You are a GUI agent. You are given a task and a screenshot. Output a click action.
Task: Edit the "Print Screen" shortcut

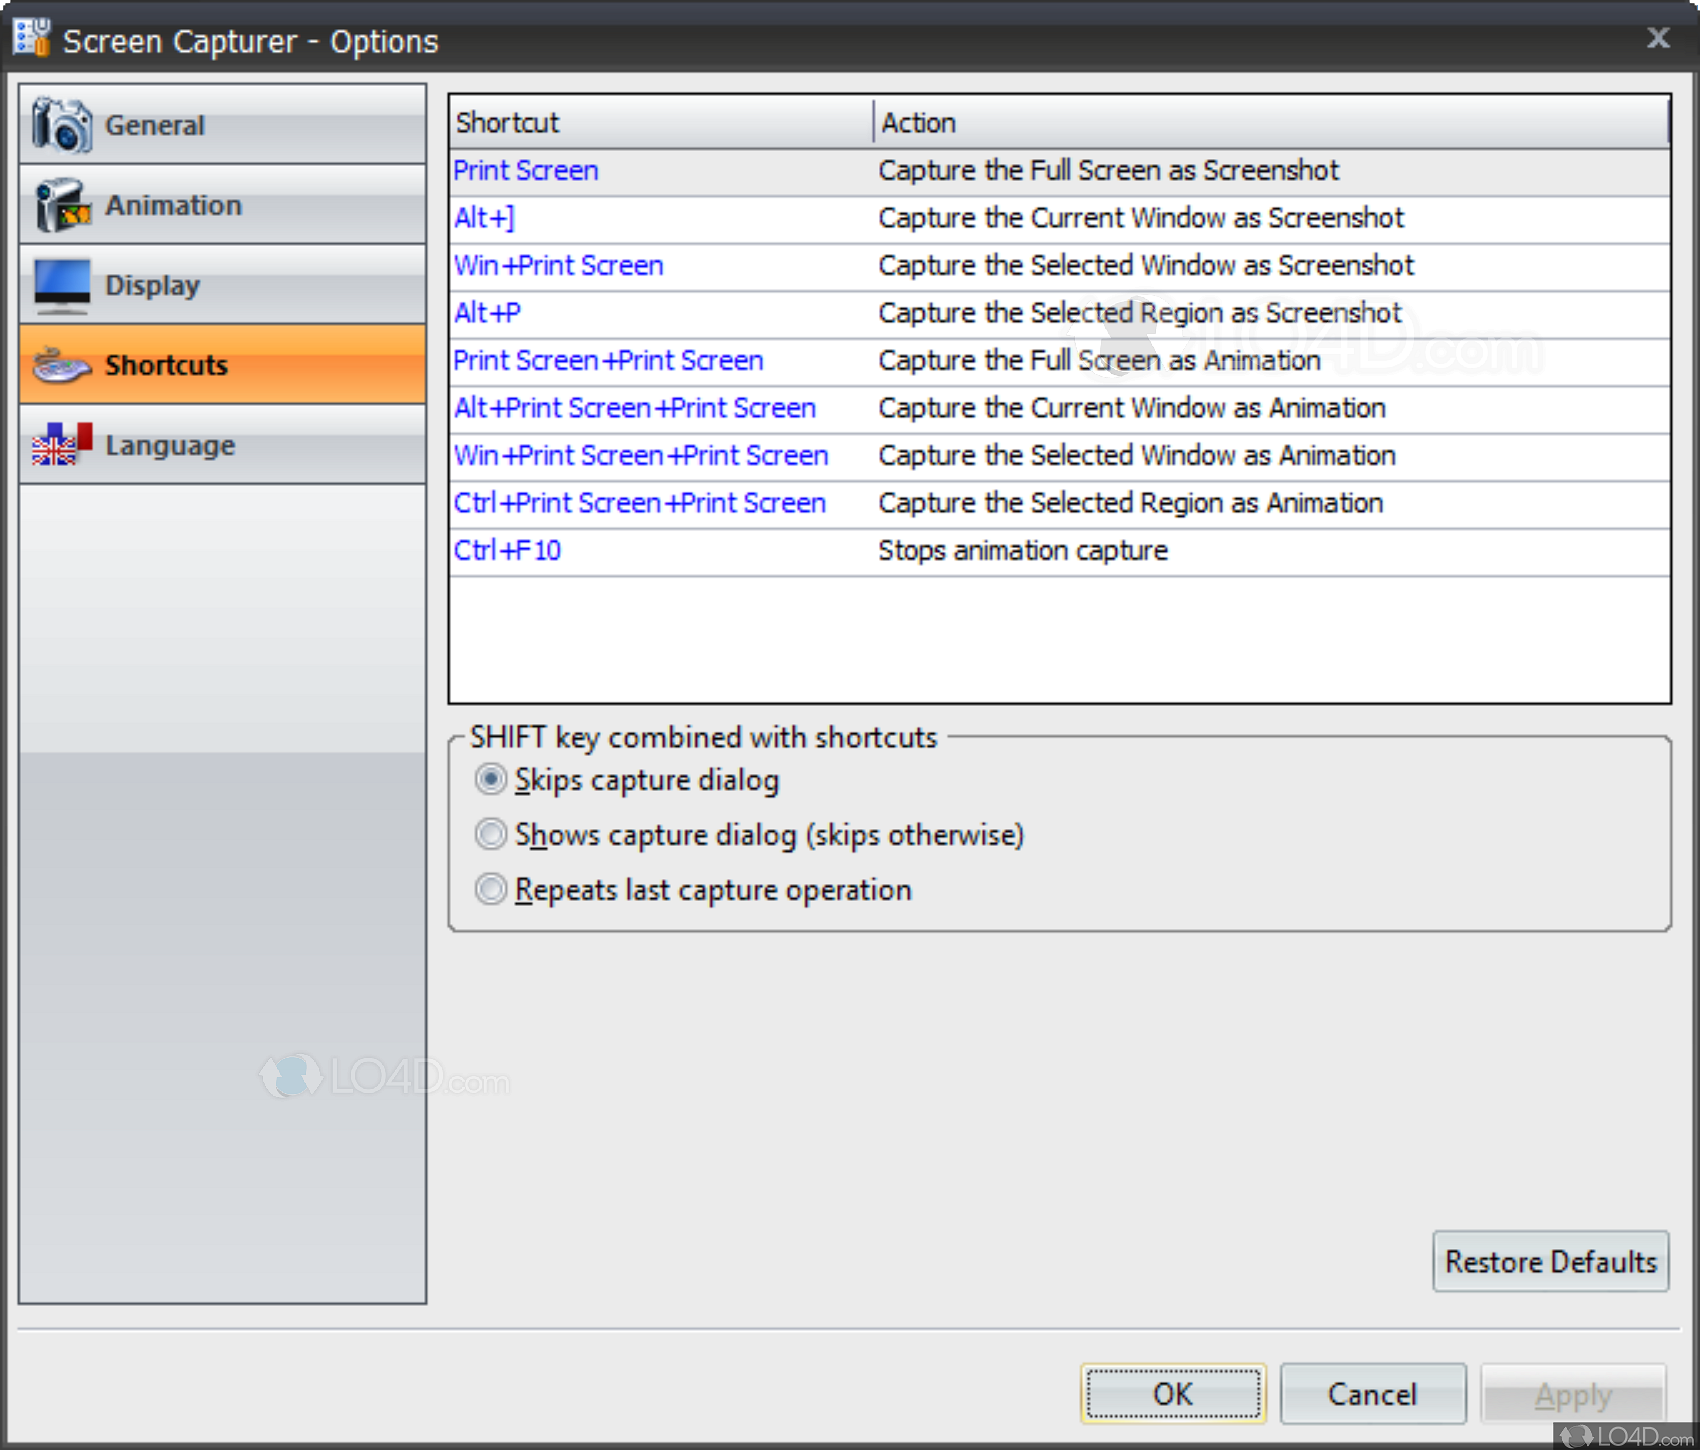point(525,170)
